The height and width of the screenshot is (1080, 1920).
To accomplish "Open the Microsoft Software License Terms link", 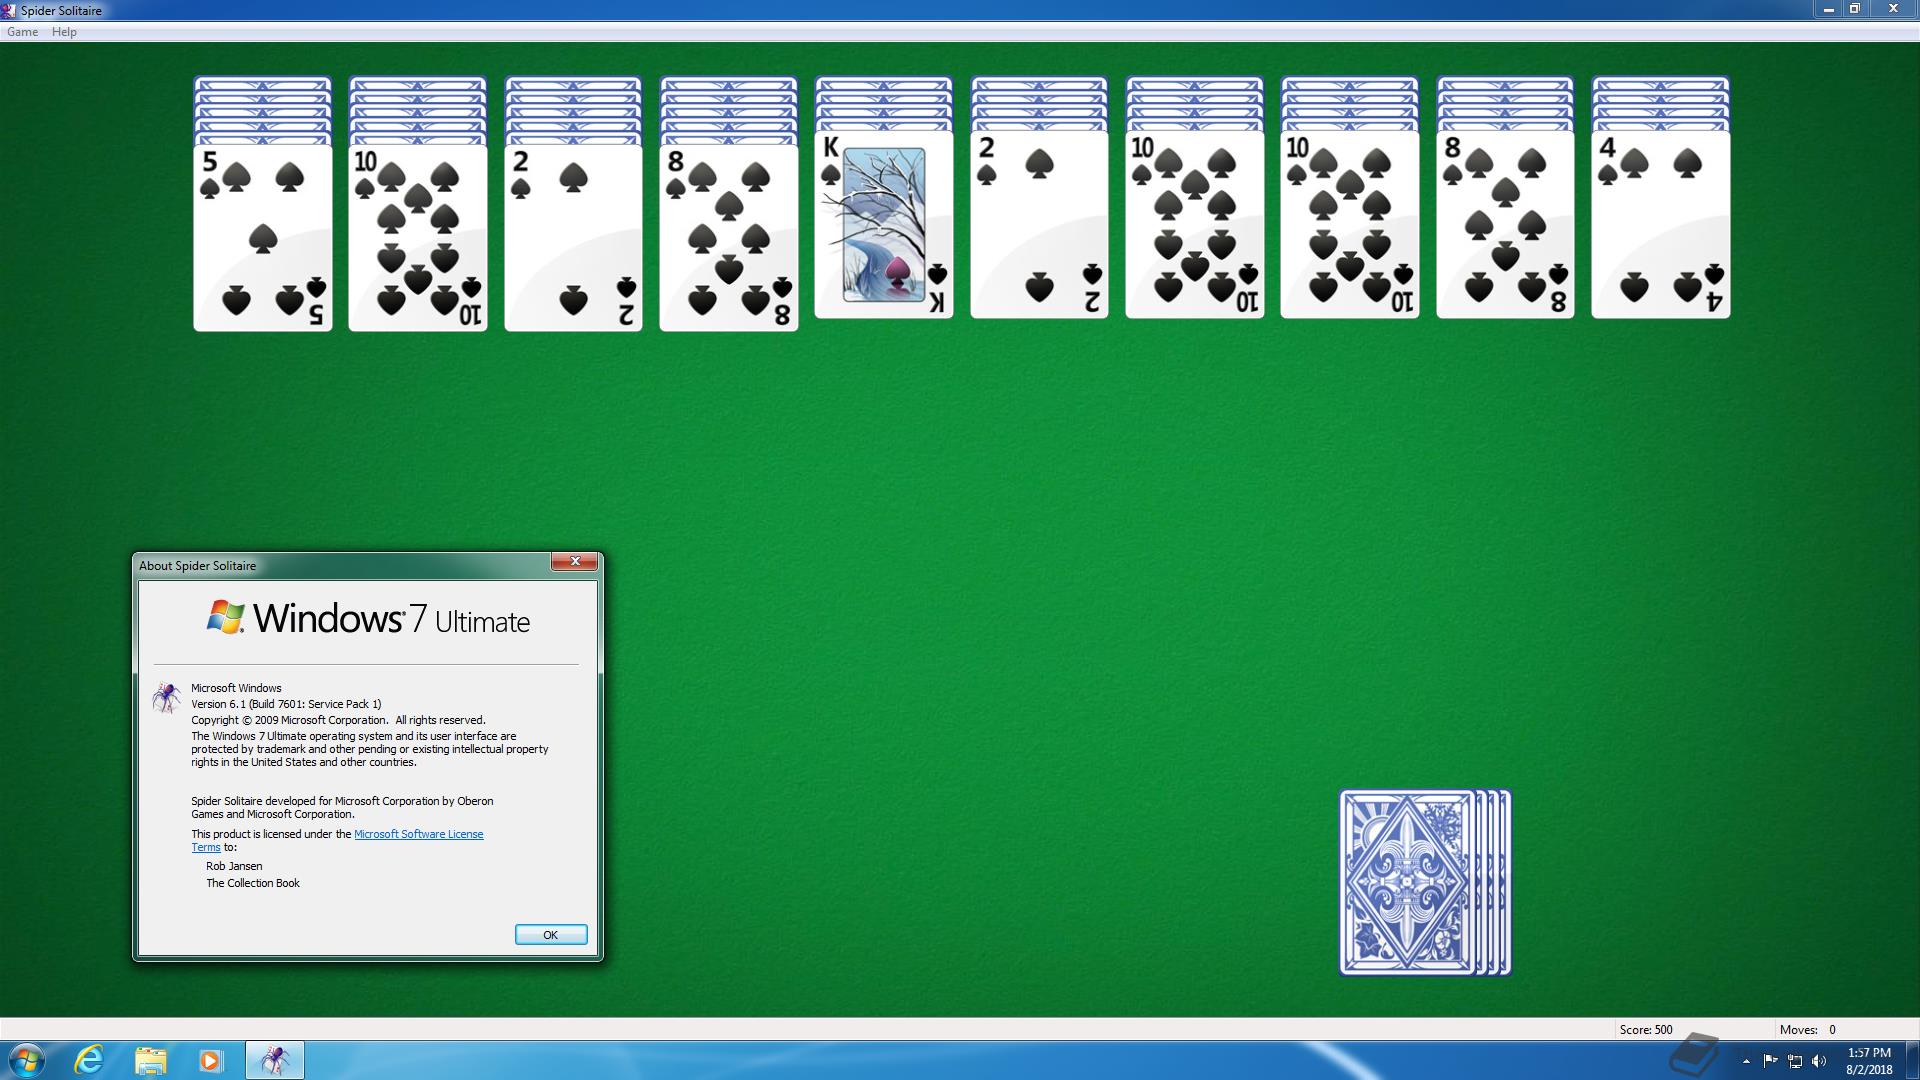I will coord(418,834).
